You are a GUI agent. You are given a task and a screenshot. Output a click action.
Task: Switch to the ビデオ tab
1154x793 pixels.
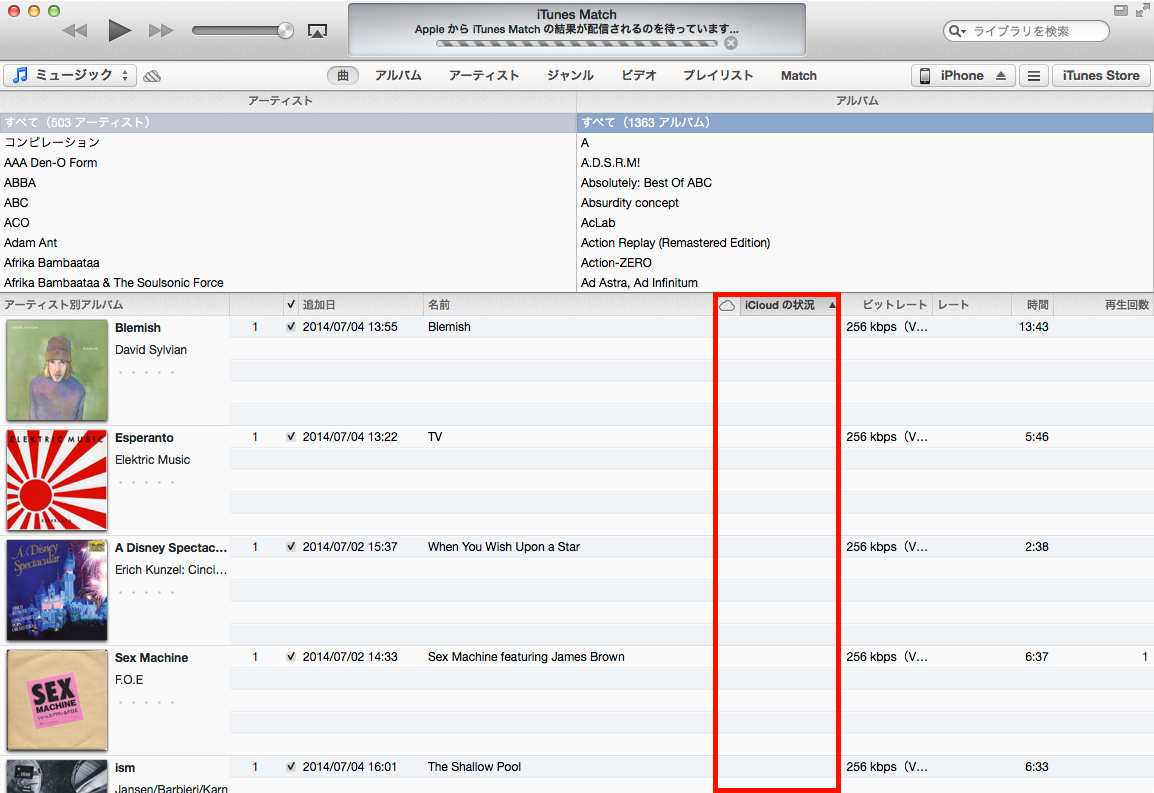[639, 75]
